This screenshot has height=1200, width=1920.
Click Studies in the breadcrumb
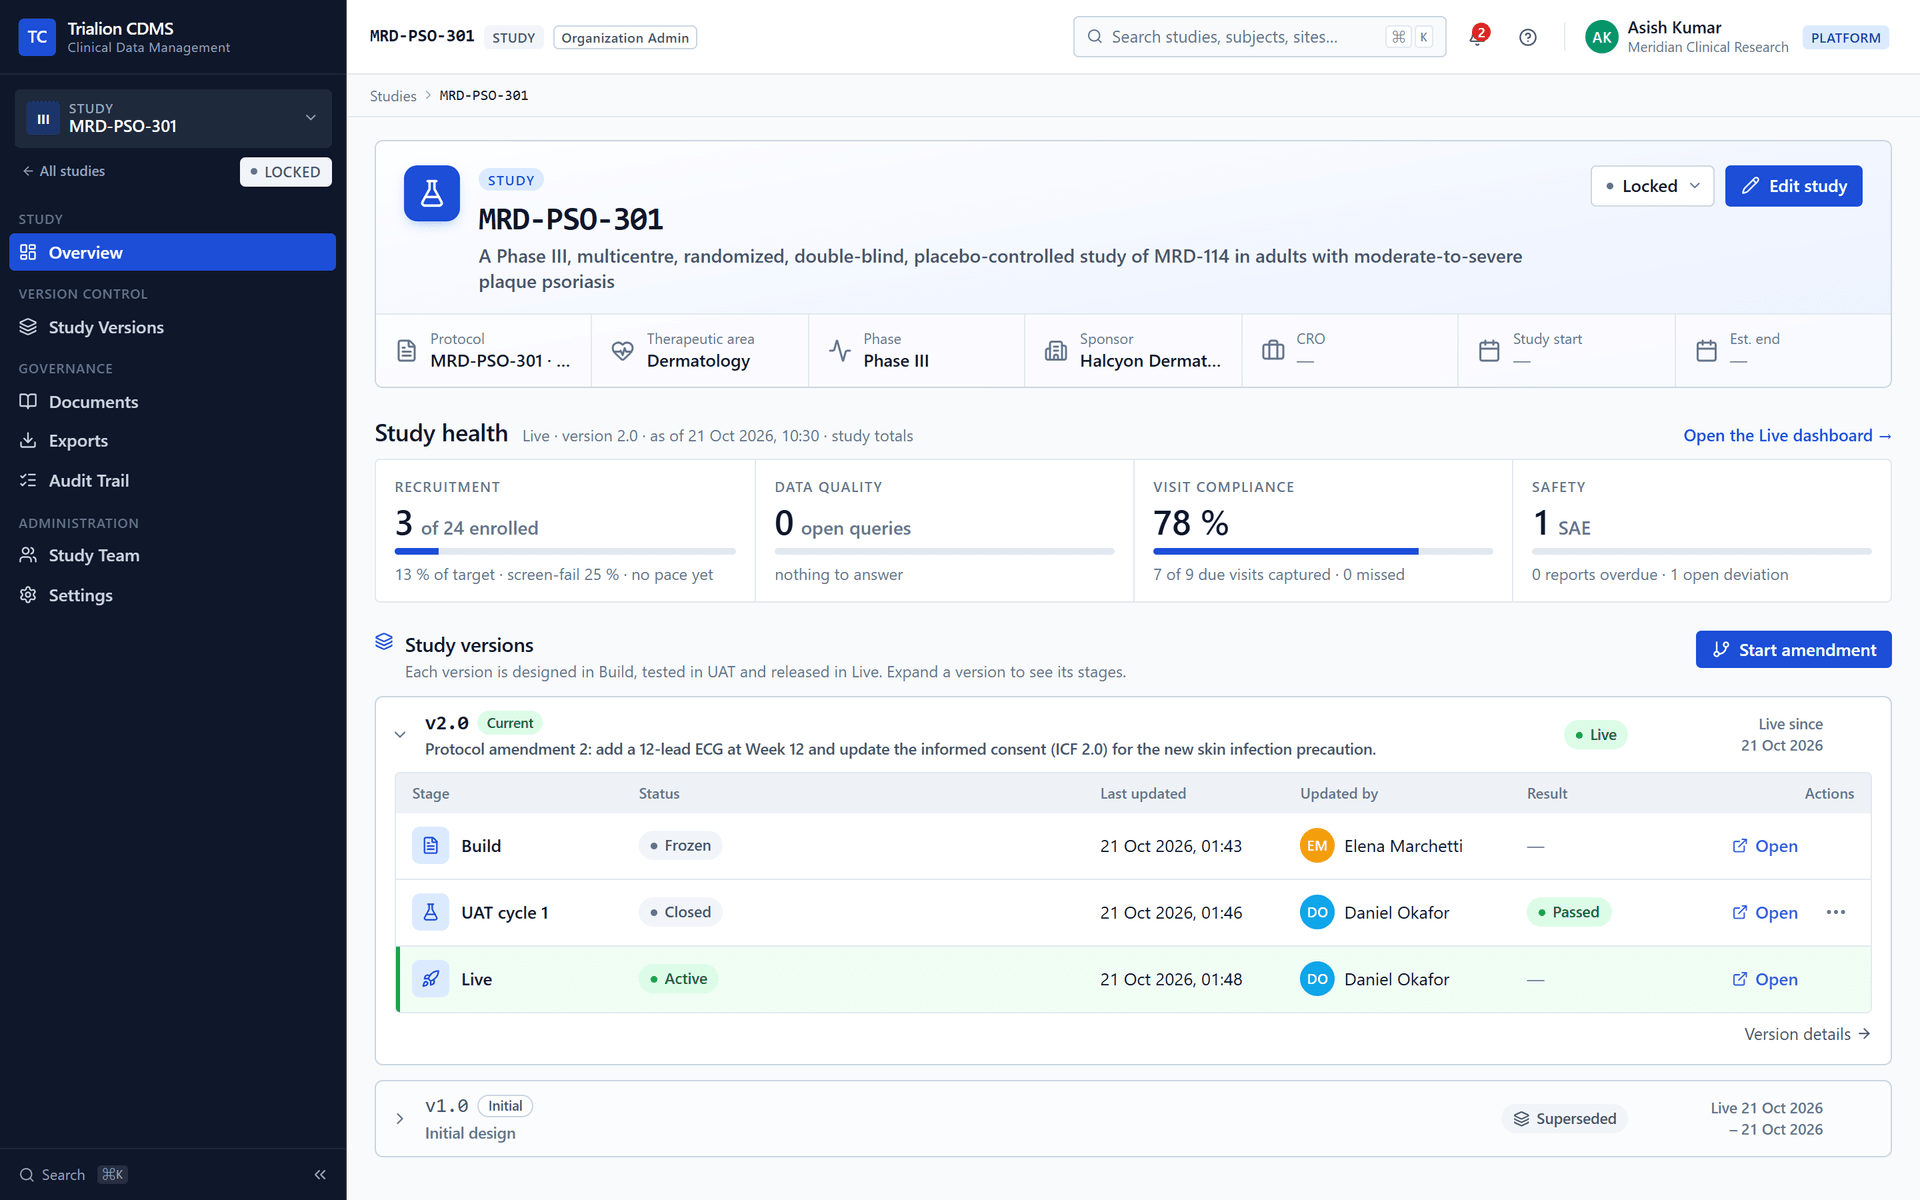(393, 96)
